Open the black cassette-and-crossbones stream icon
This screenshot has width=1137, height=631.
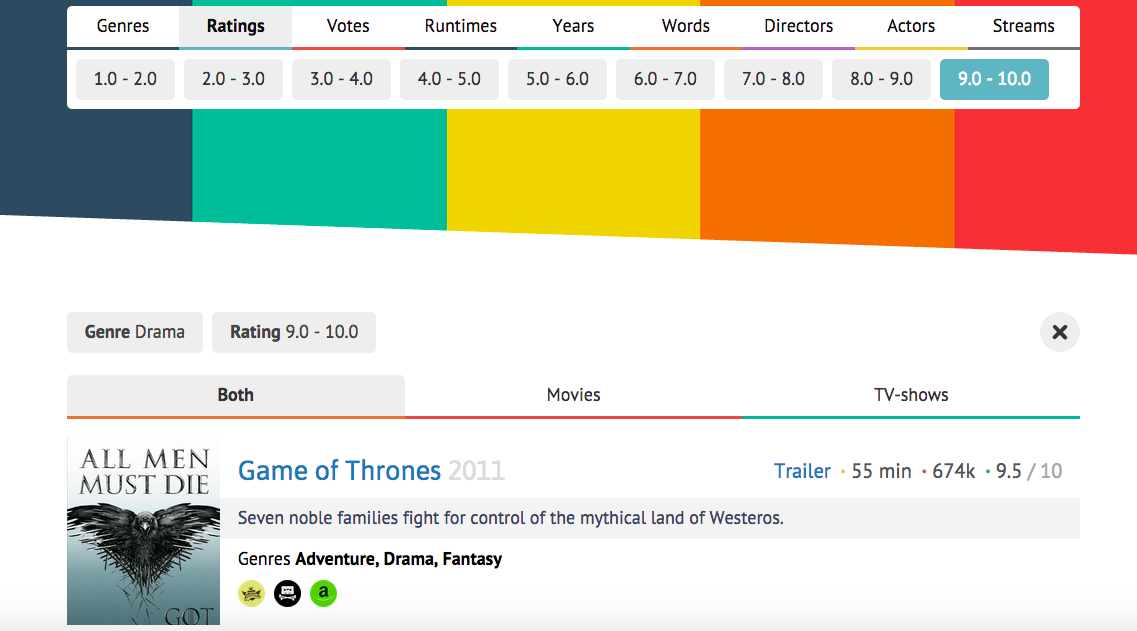click(287, 593)
